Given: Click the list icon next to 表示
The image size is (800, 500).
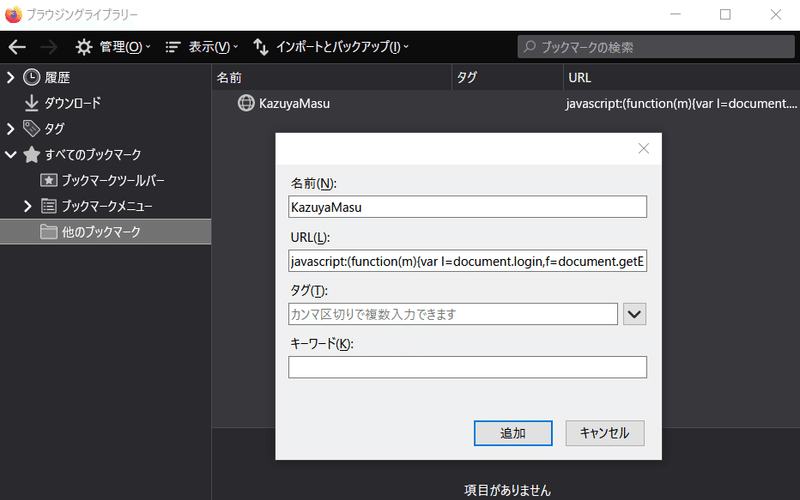Looking at the screenshot, I should click(x=173, y=47).
